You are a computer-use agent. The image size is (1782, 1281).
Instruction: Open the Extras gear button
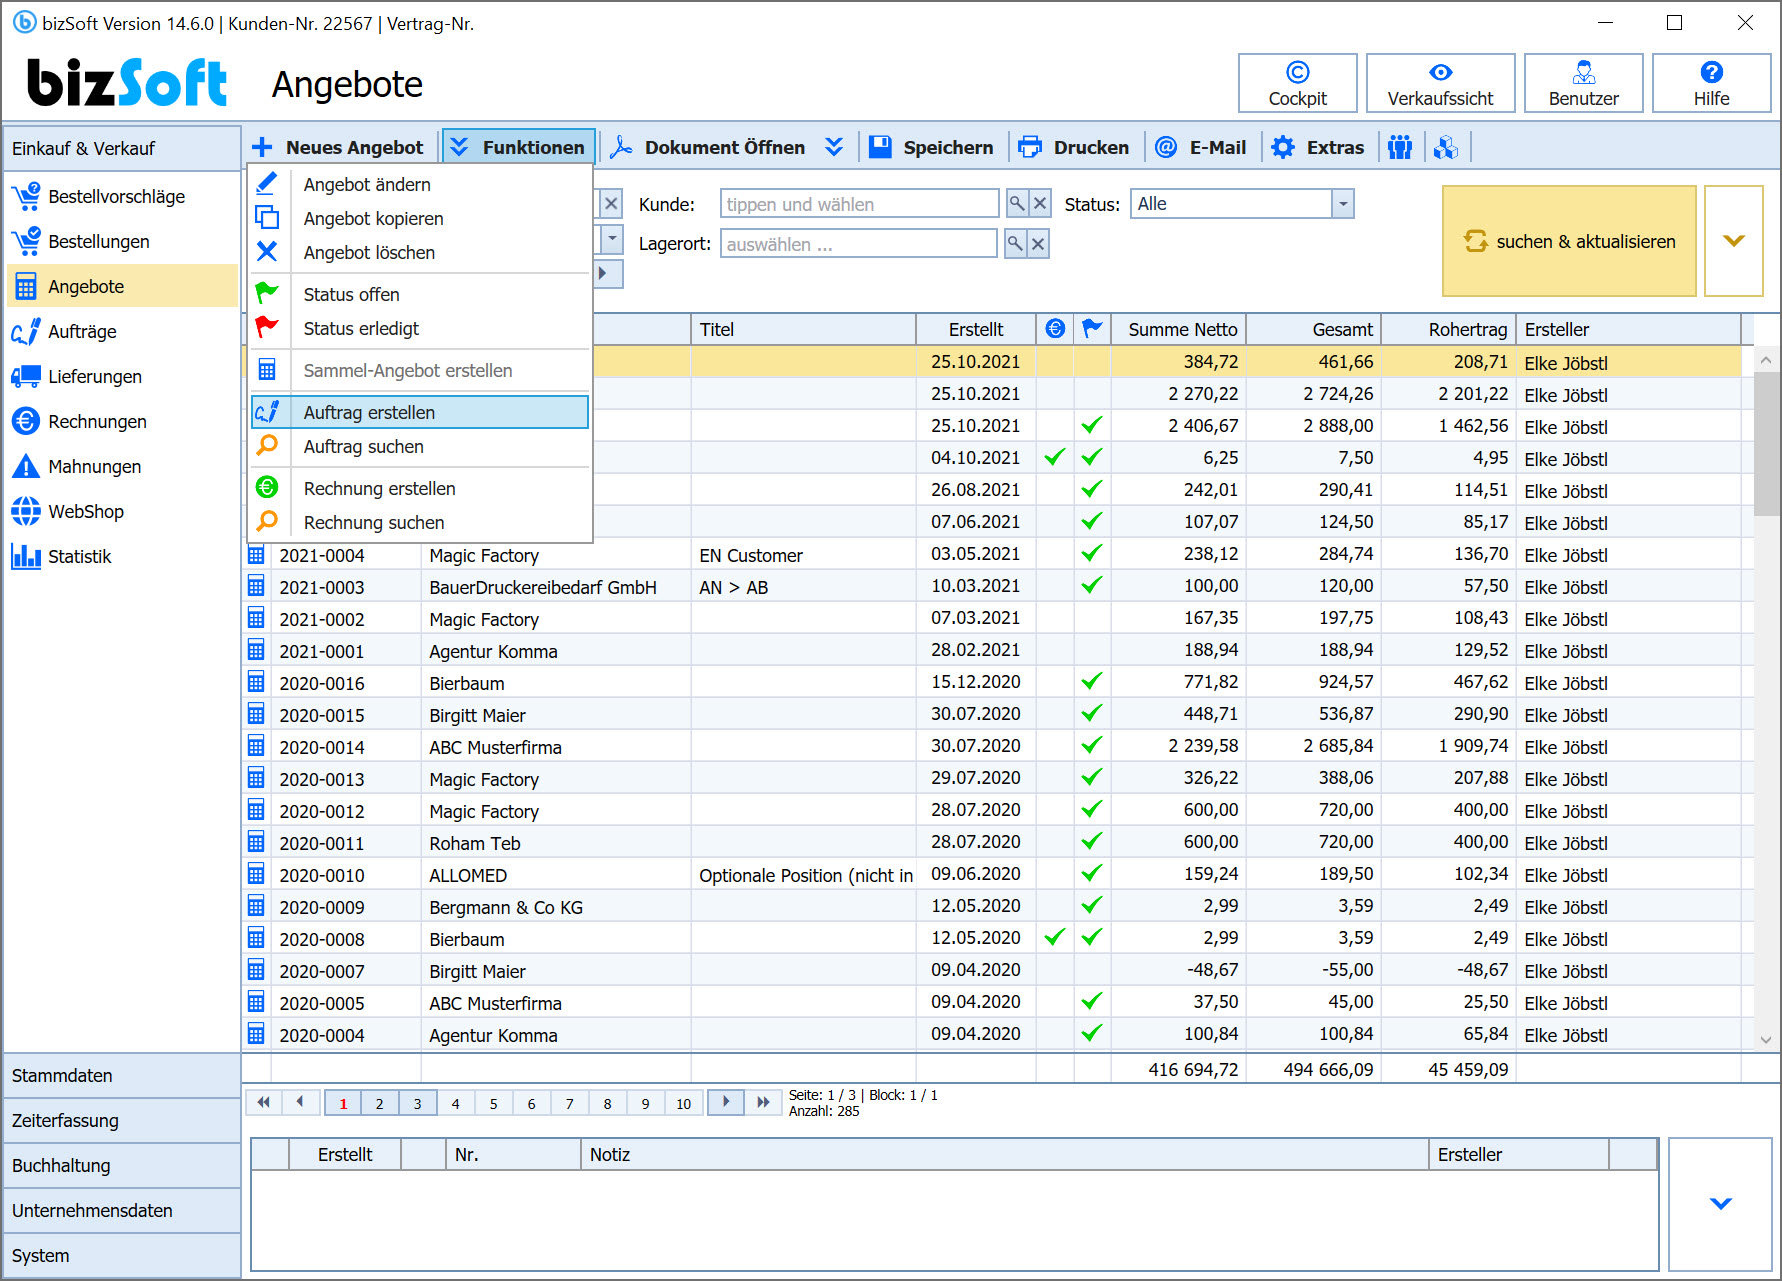[1317, 147]
